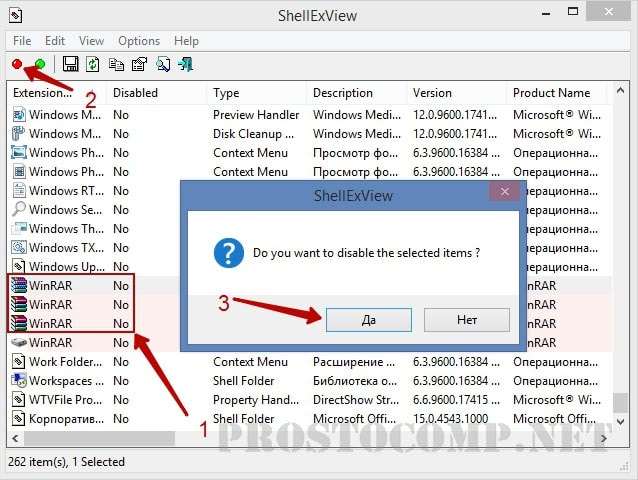Select the Корпоратив... row
Image resolution: width=638 pixels, height=480 pixels.
point(309,419)
